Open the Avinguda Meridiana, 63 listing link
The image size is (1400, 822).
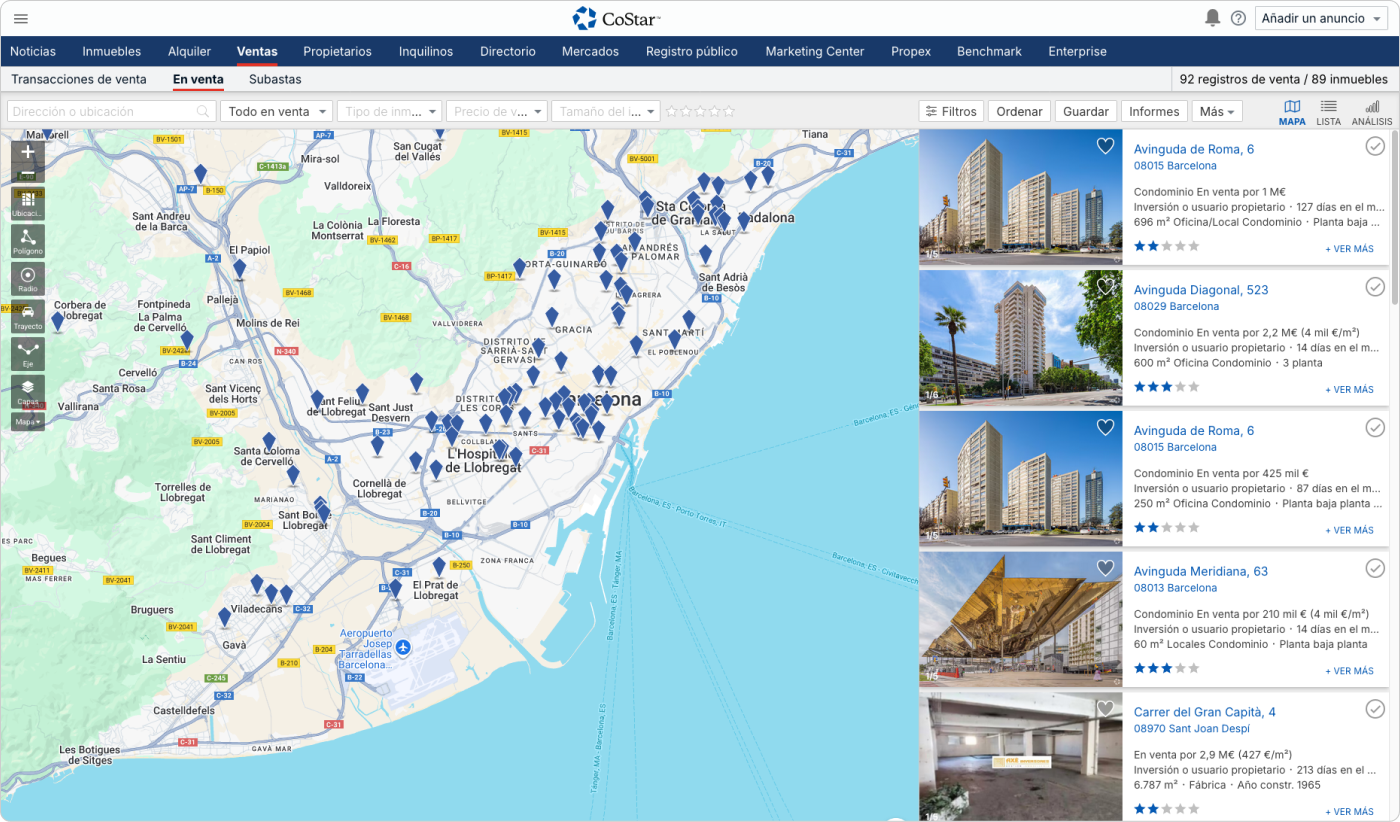tap(1200, 571)
